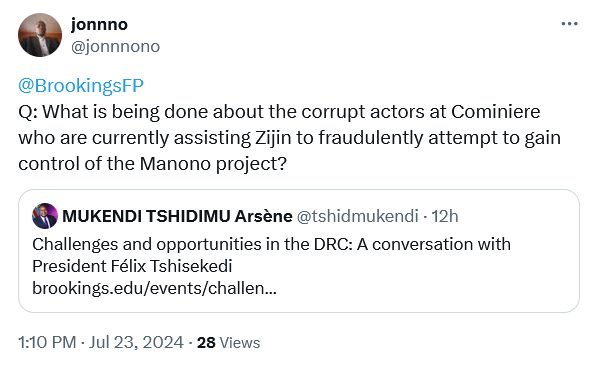Click the tweet line starting 'Q: What is being done'
Image resolution: width=598 pixels, height=368 pixels.
(x=279, y=112)
